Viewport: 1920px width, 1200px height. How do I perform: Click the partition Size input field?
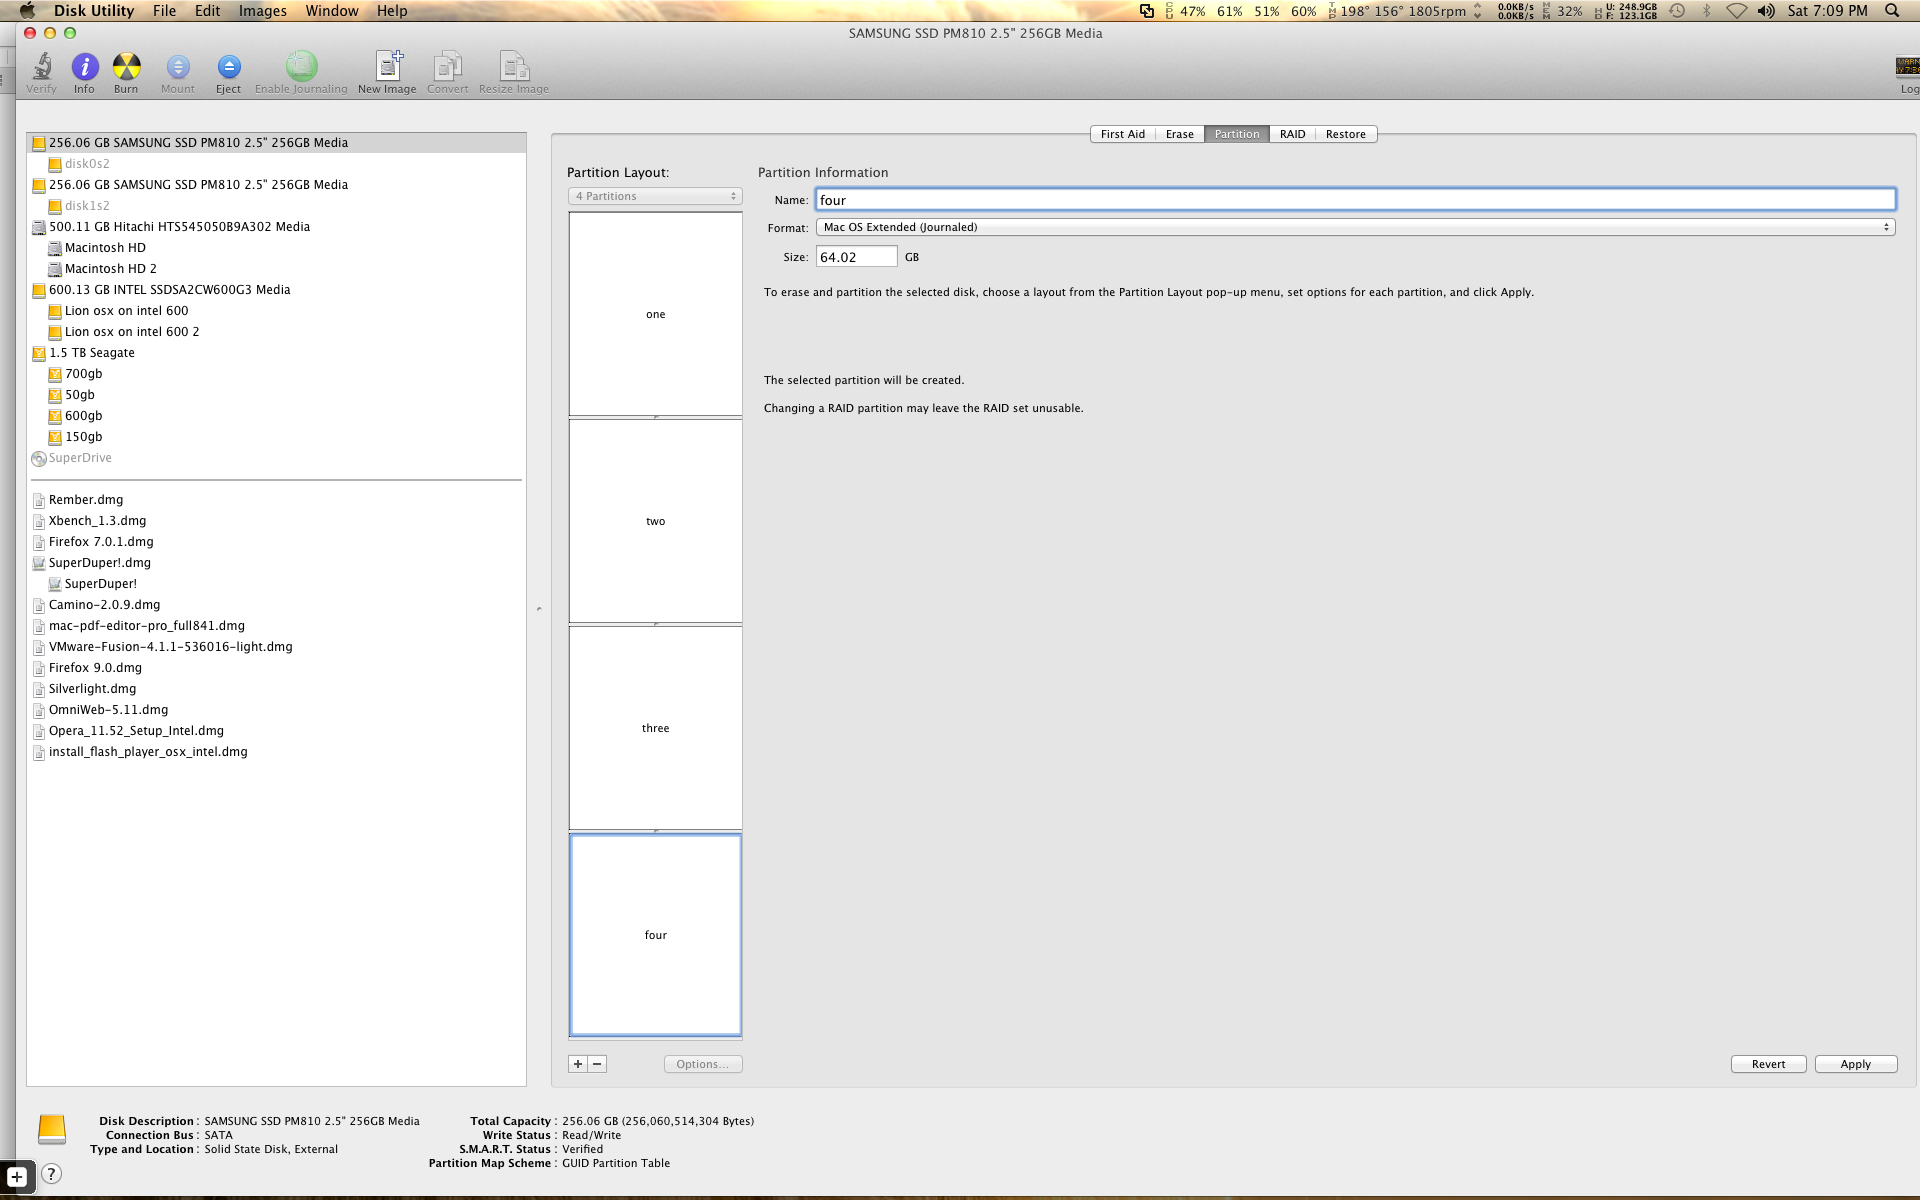(856, 257)
